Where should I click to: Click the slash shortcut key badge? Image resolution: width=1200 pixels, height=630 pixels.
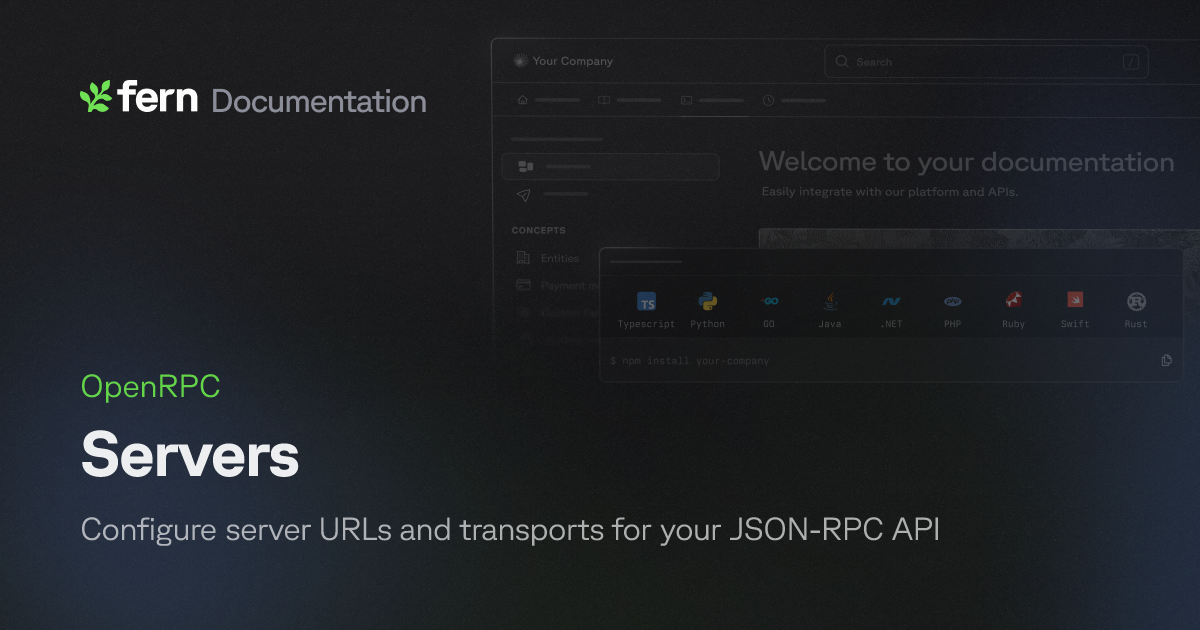click(1131, 62)
